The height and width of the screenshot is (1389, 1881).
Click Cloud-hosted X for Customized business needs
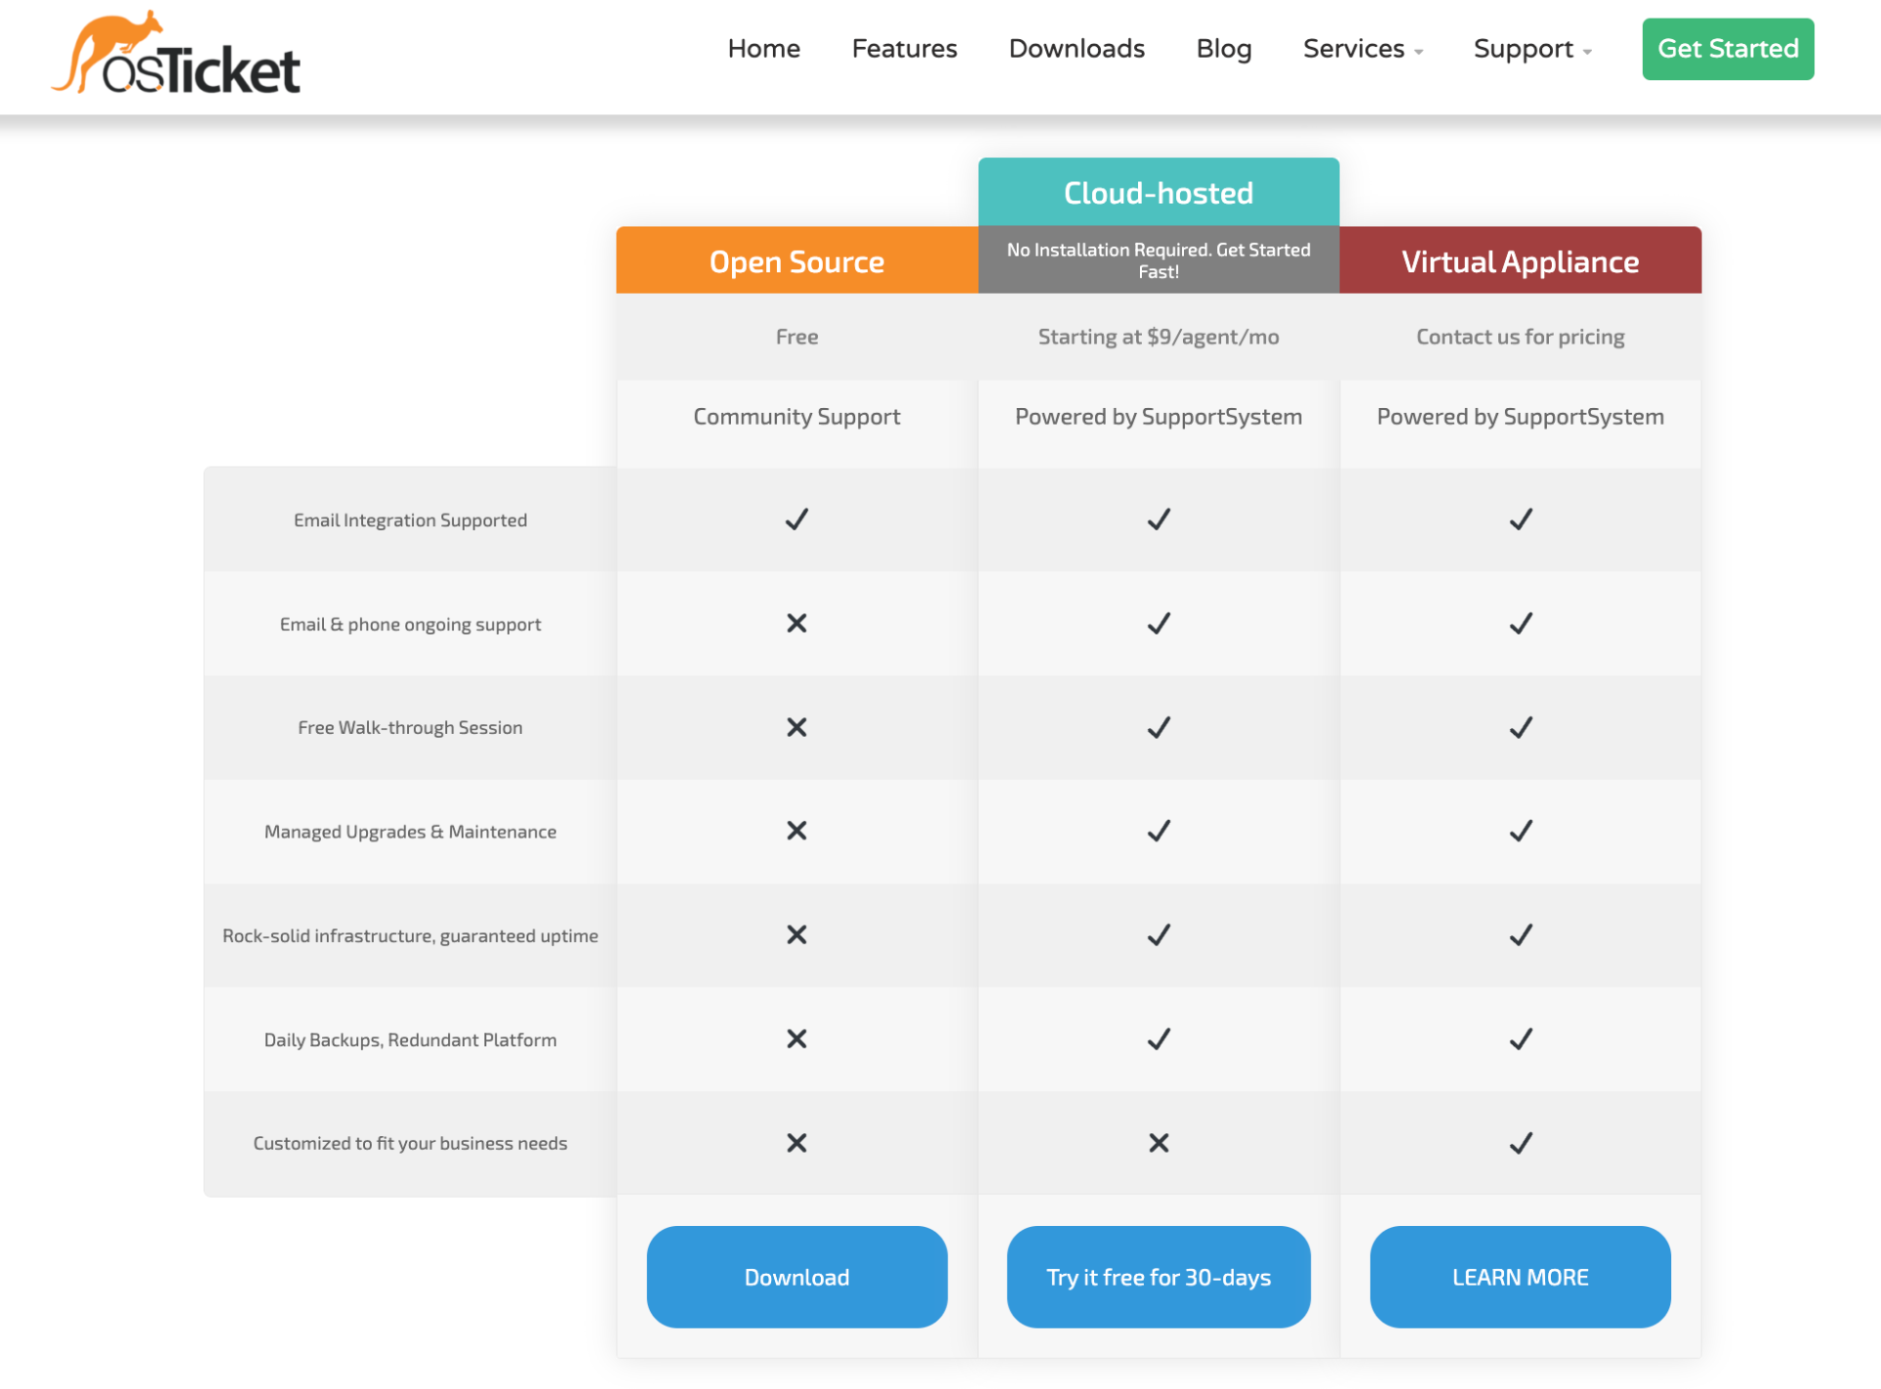tap(1159, 1143)
